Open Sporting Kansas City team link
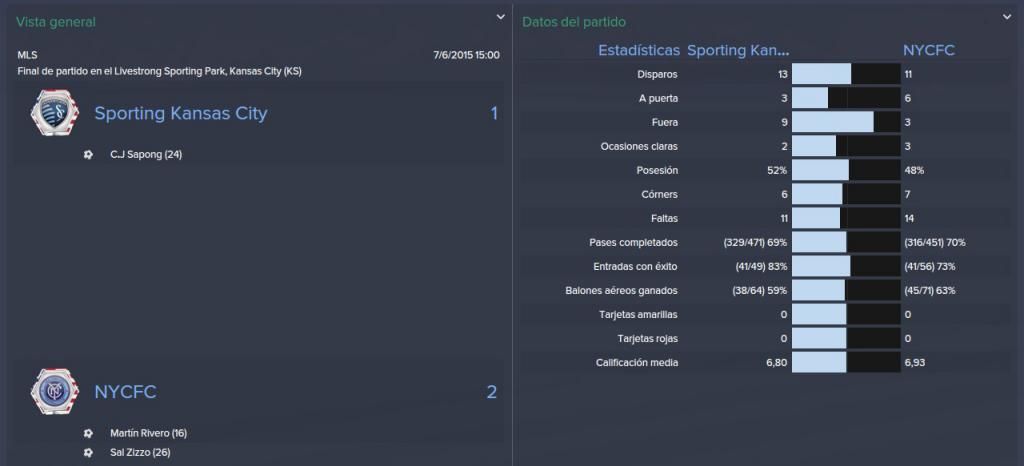Viewport: 1024px width, 466px height. tap(181, 114)
